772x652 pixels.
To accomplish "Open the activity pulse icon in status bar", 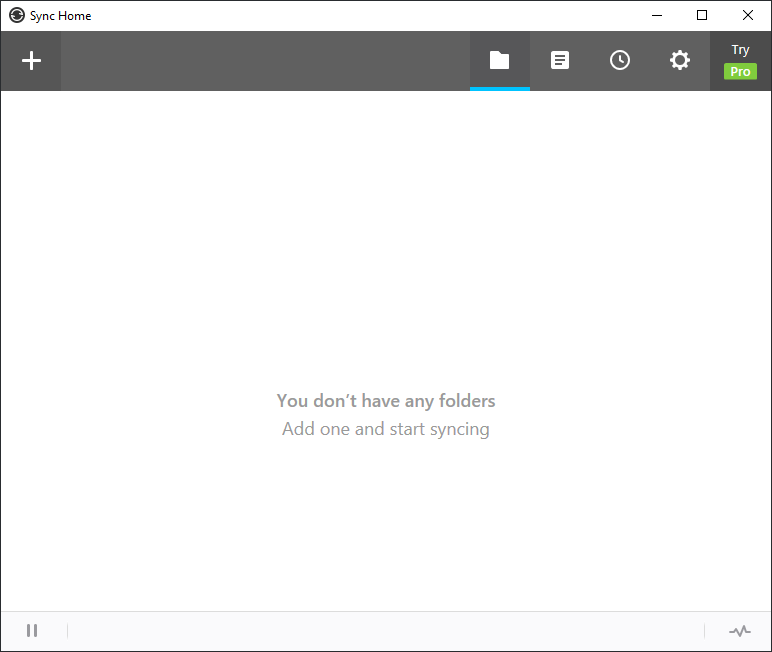I will tap(739, 631).
